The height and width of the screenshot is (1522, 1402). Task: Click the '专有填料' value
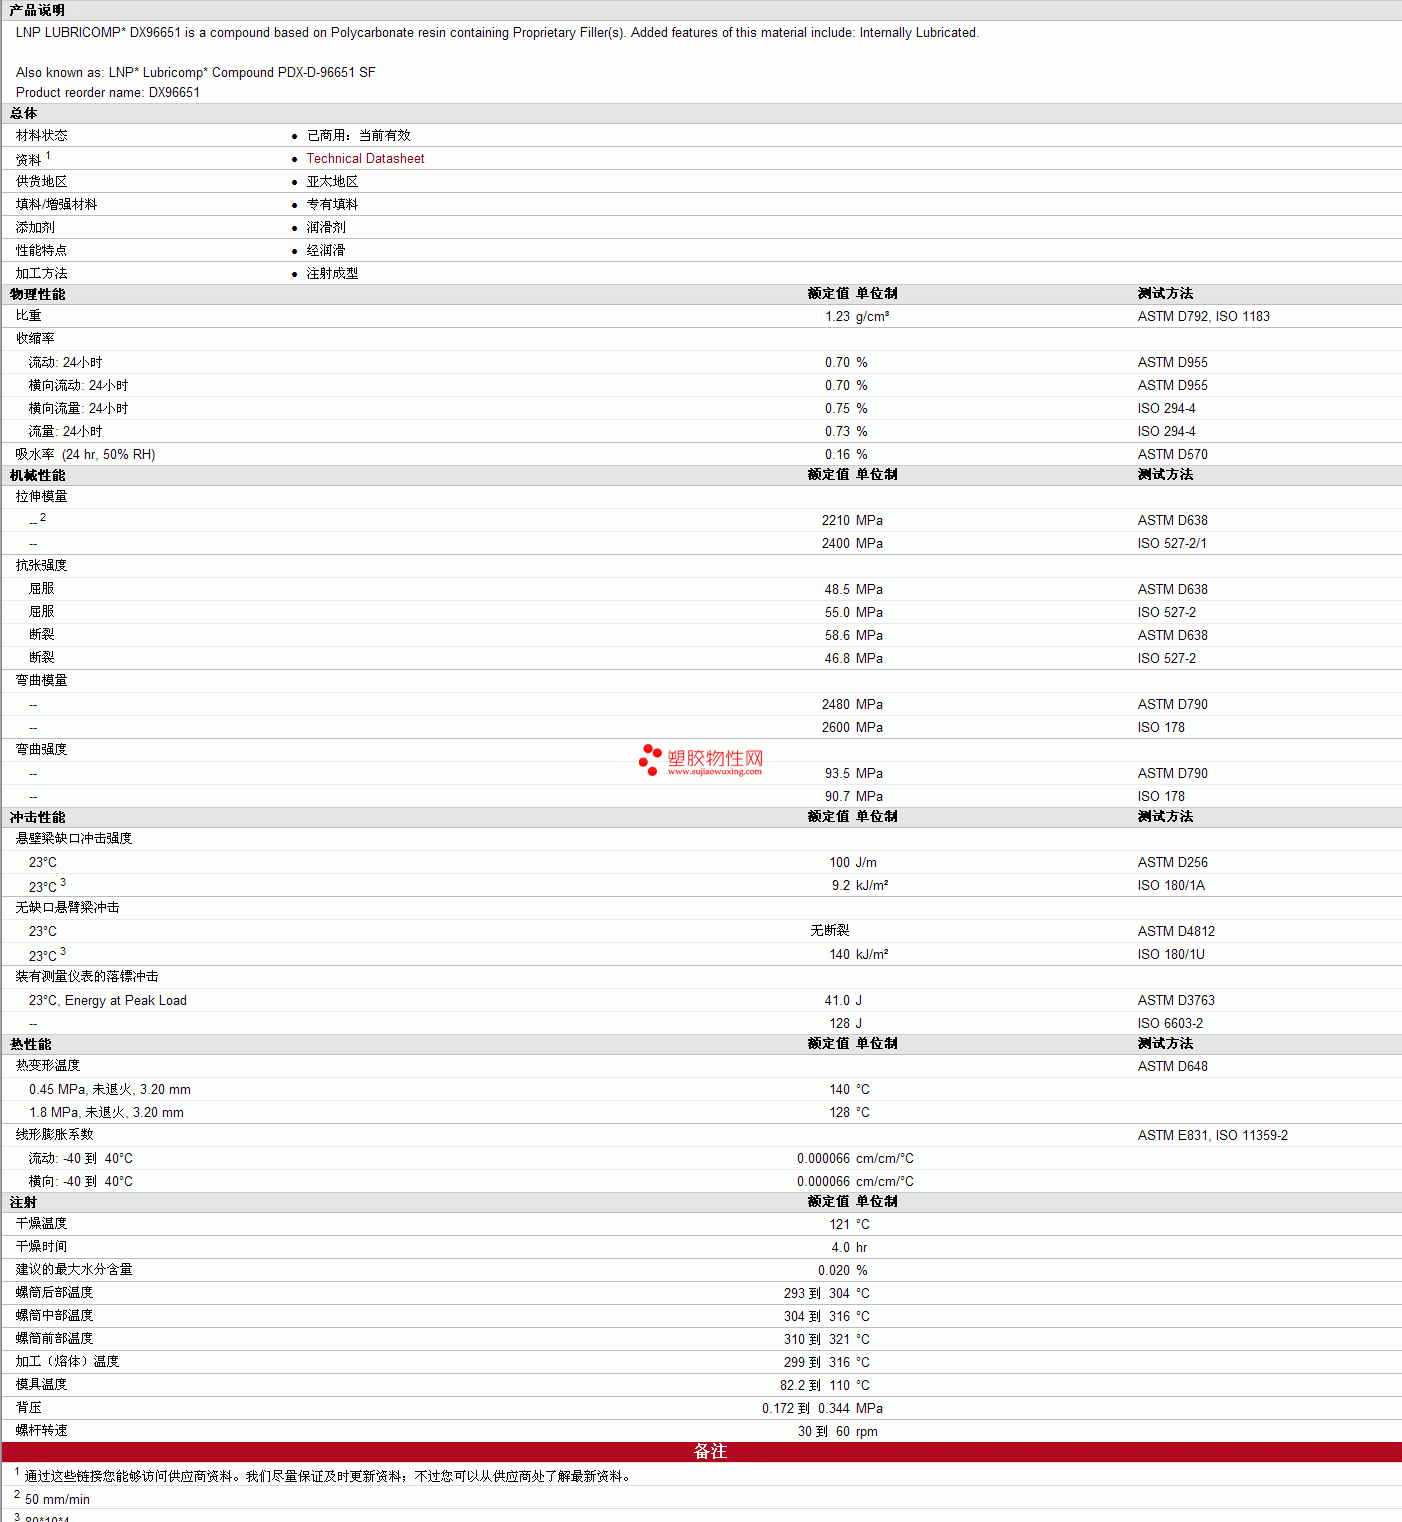point(332,204)
